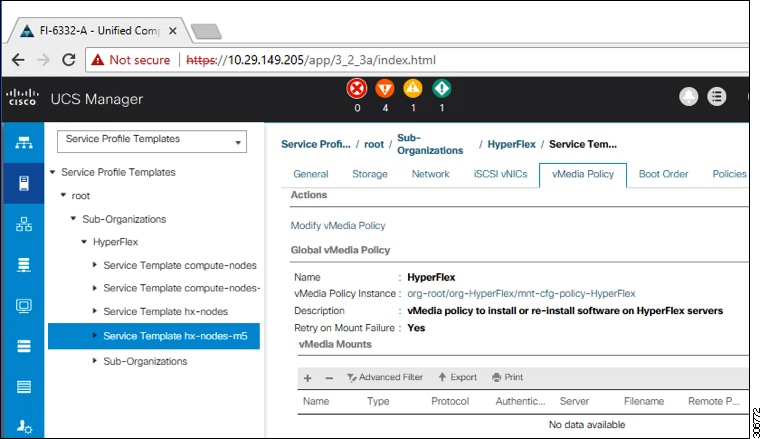Open the Equipment sidebar icon
This screenshot has height=439, width=762.
(x=23, y=143)
